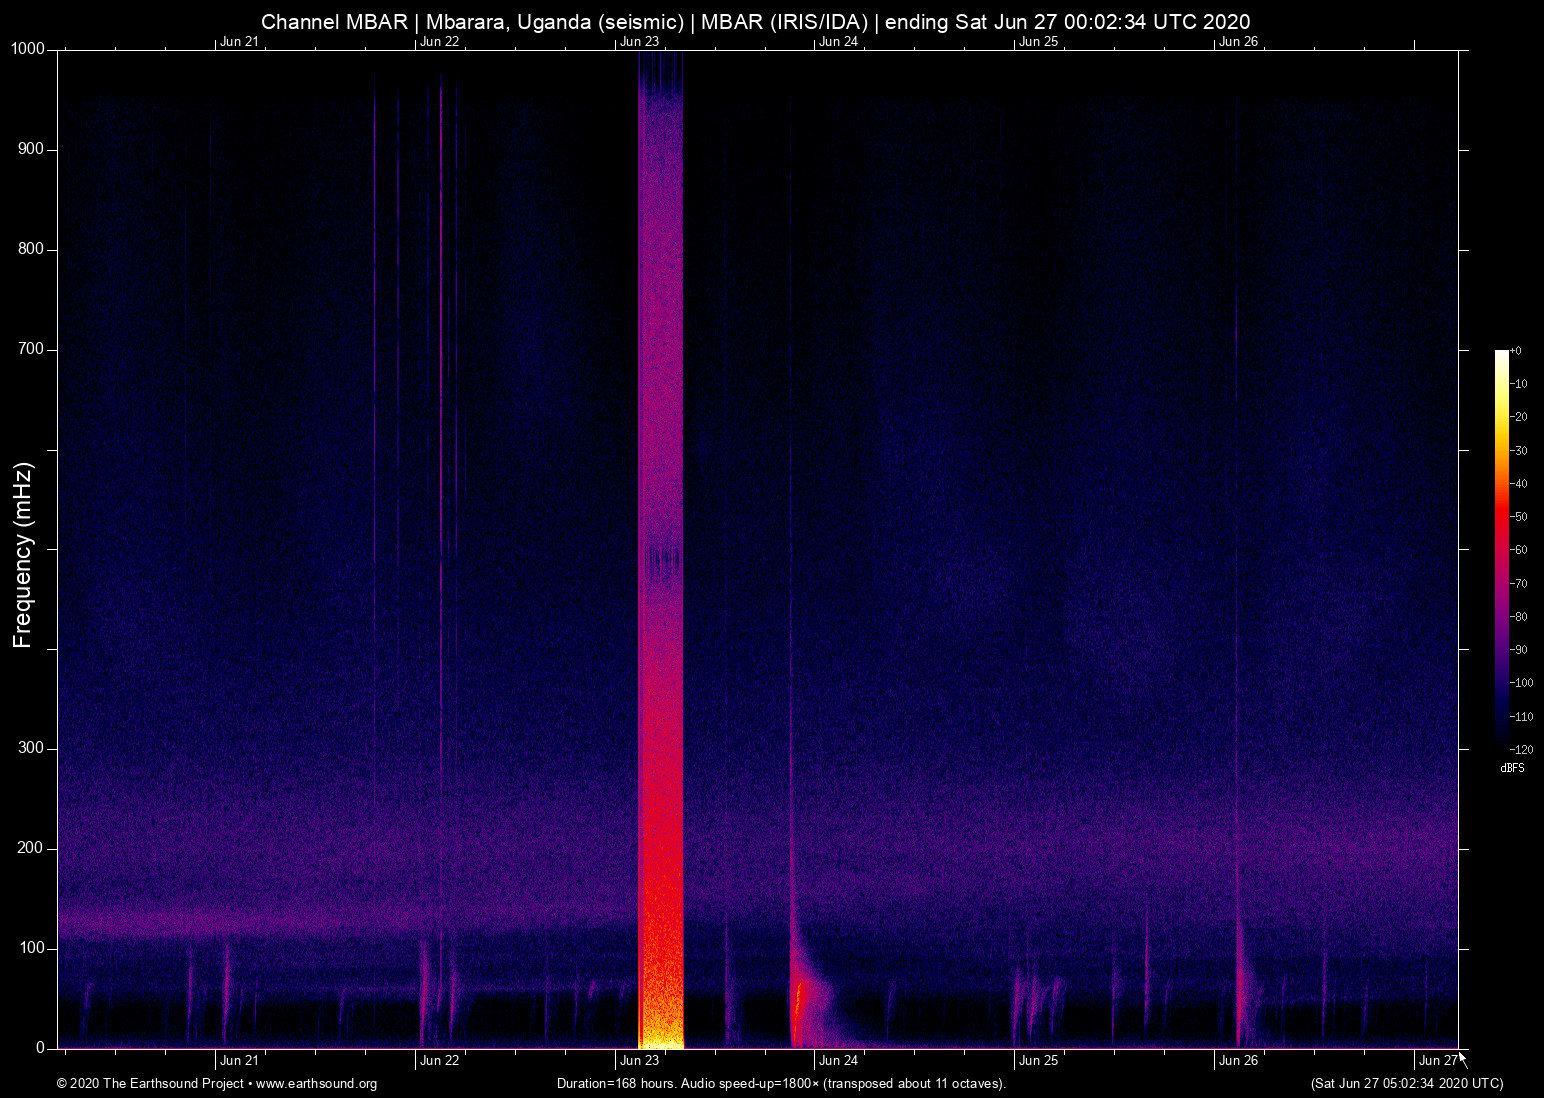This screenshot has width=1544, height=1098.
Task: Click the Frequency (mHz) axis title
Action: 23,555
